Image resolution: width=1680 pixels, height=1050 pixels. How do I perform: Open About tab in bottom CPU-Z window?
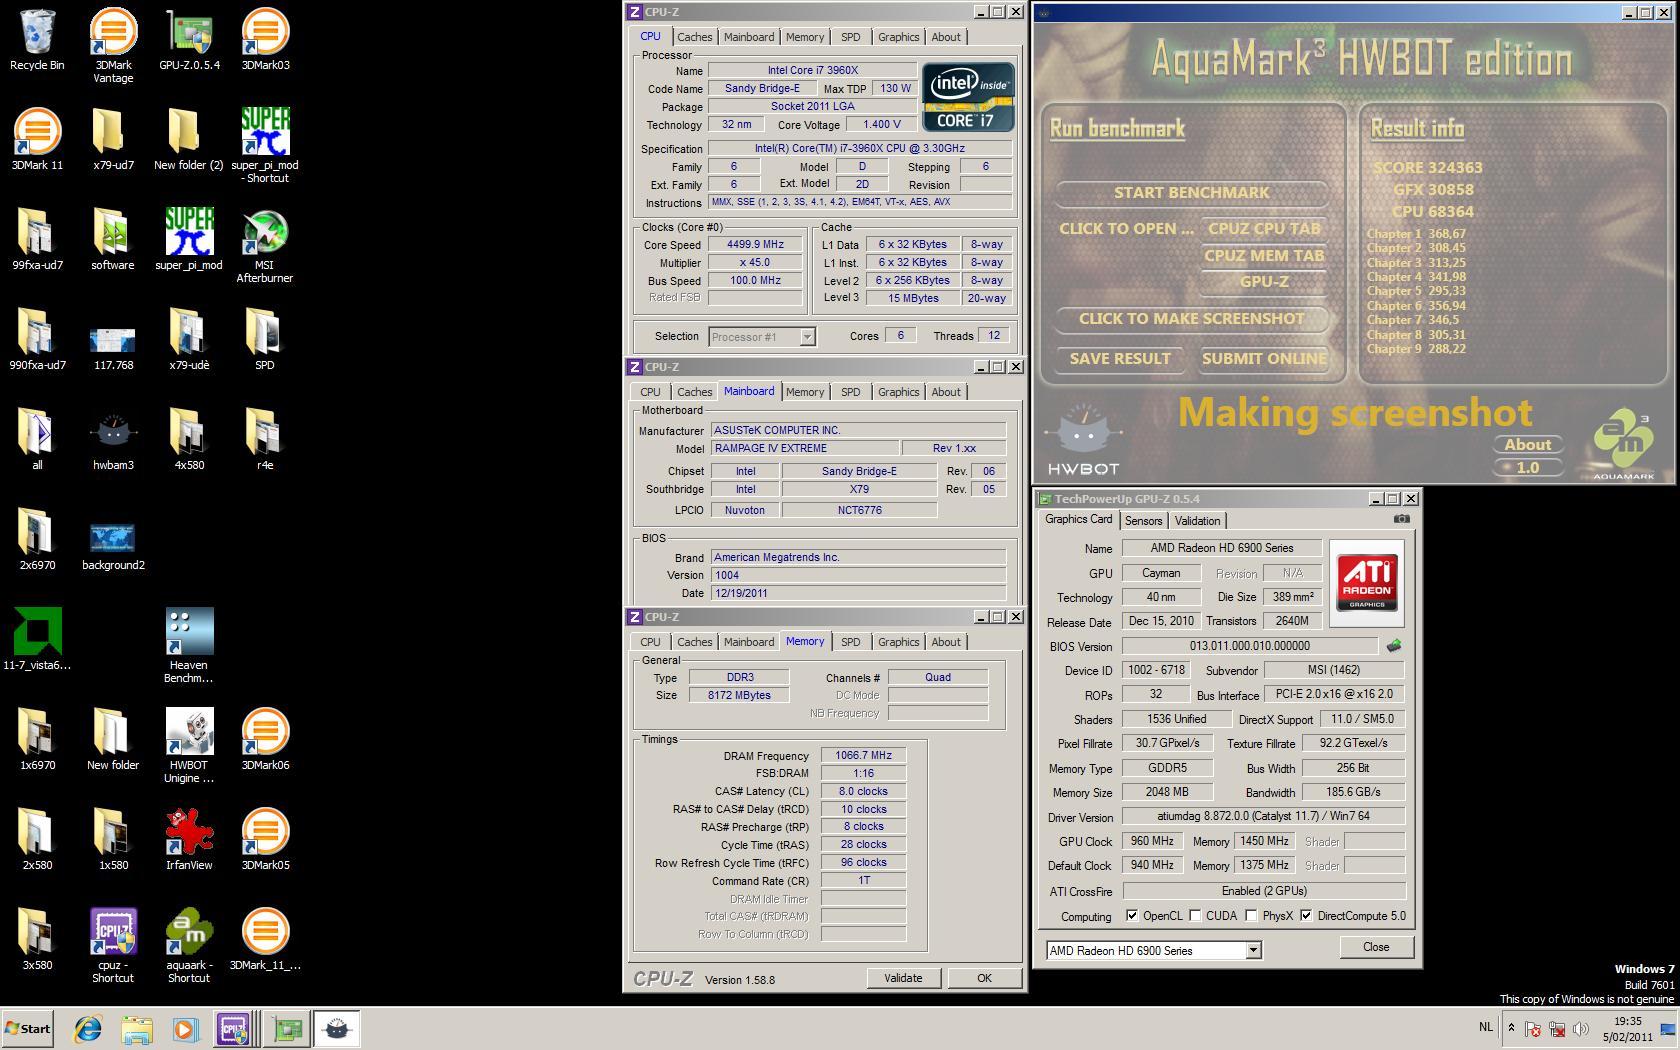click(x=946, y=642)
